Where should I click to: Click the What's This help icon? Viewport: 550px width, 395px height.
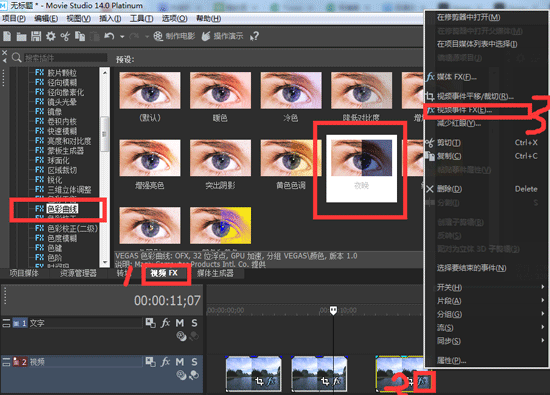coord(255,36)
